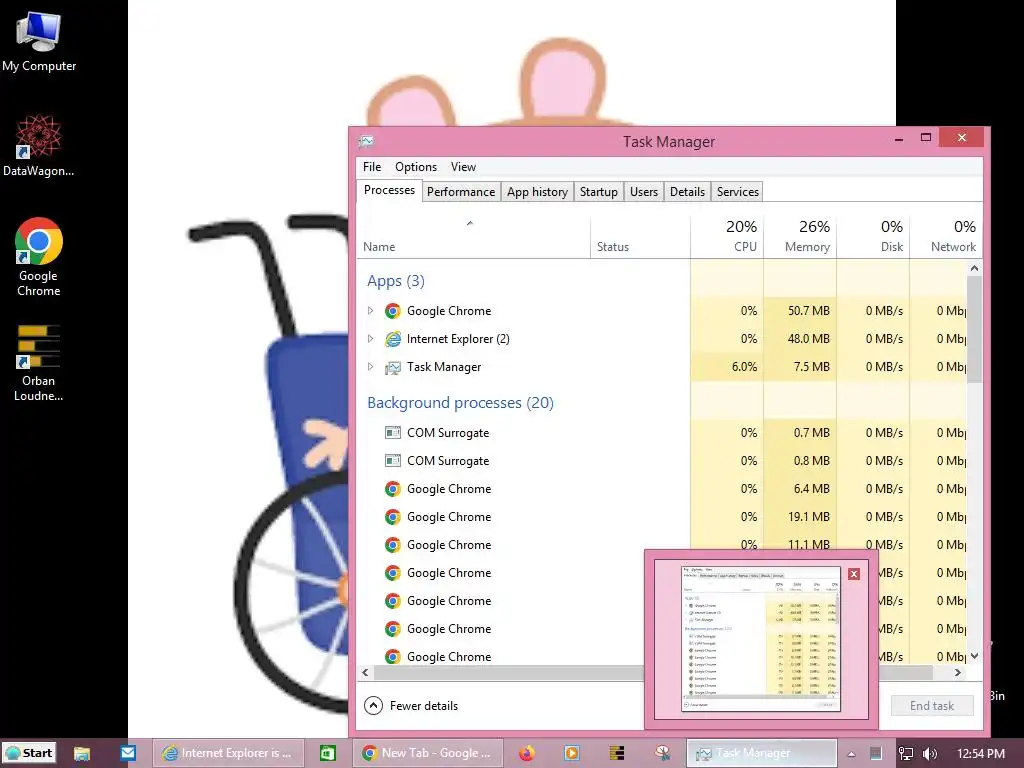Collapse view with Fewer details arrow
The height and width of the screenshot is (768, 1024).
click(373, 705)
